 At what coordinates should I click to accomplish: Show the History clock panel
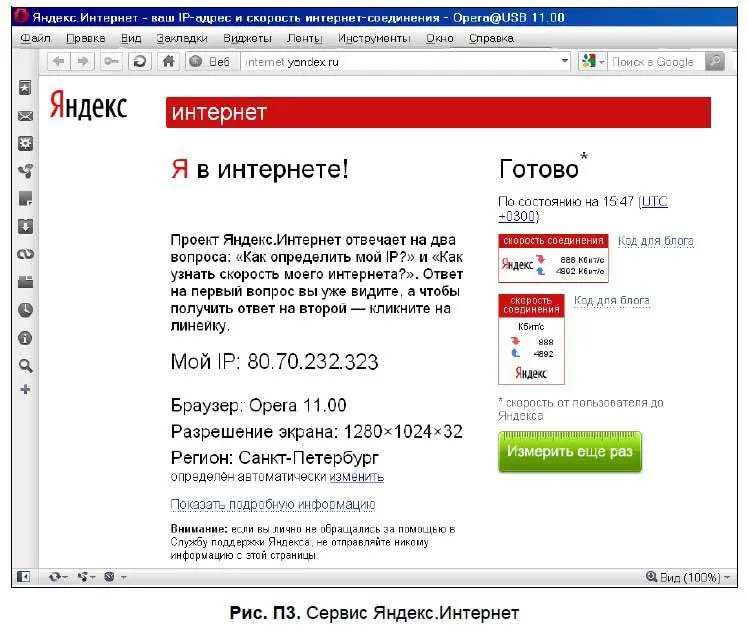tap(26, 310)
